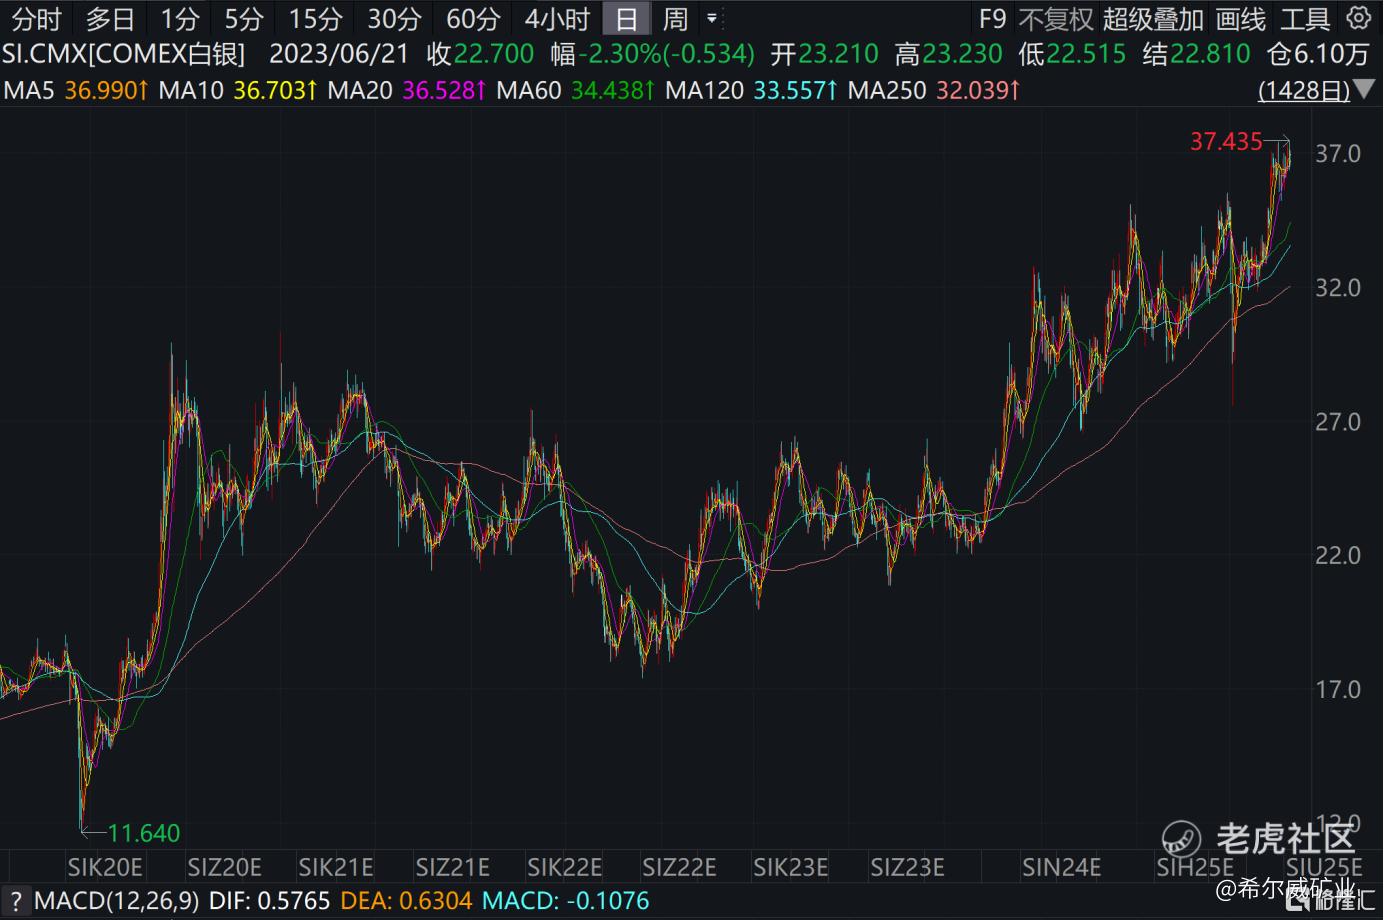Open the 工具 tools menu

pos(1305,19)
